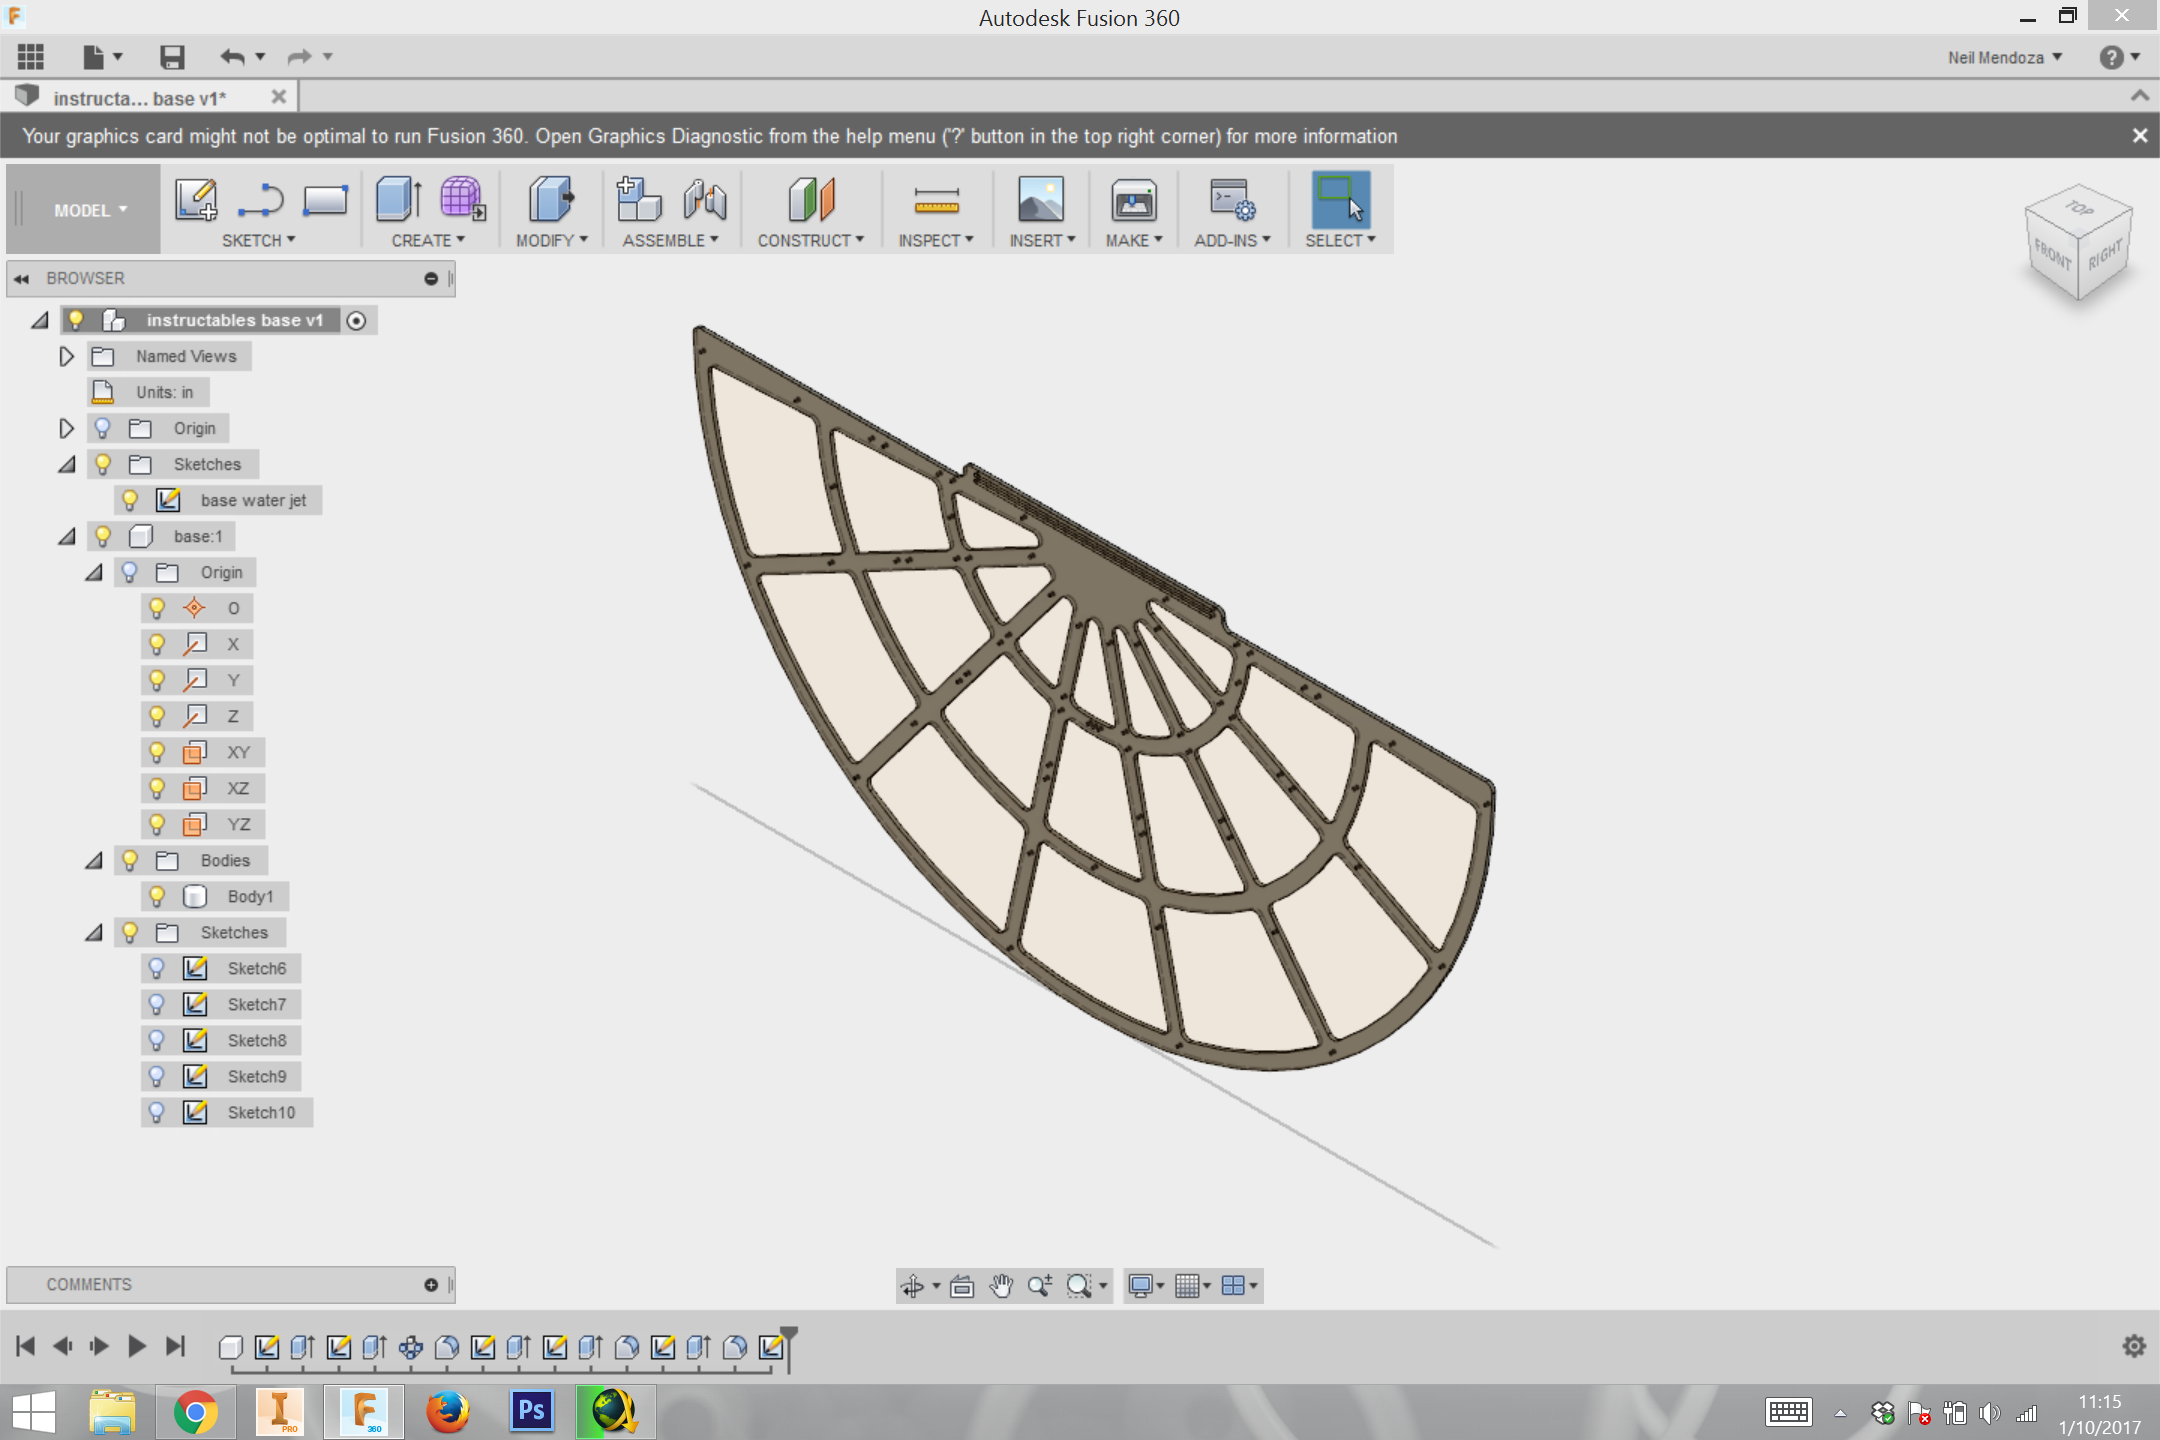Toggle visibility bulb of Bodies folder

130,860
